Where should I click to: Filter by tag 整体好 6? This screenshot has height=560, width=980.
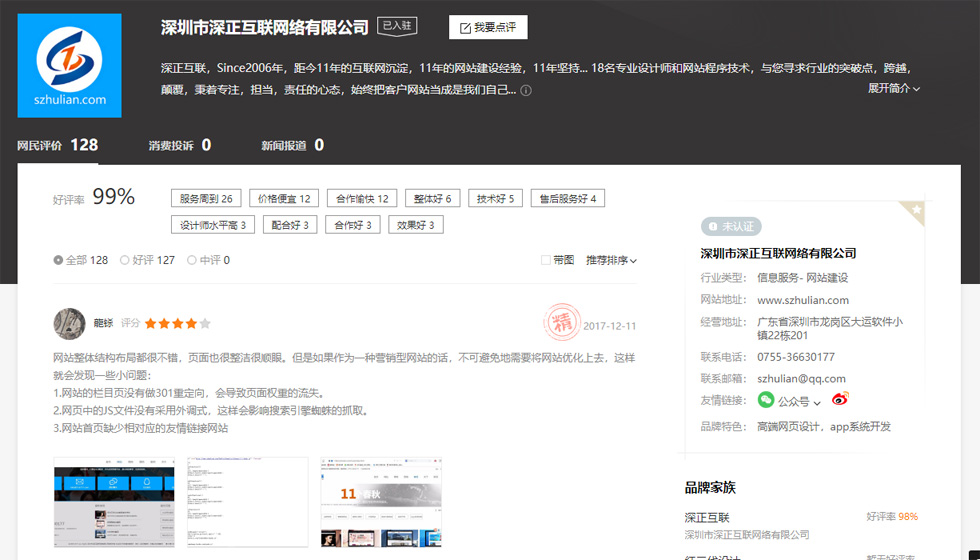click(432, 198)
